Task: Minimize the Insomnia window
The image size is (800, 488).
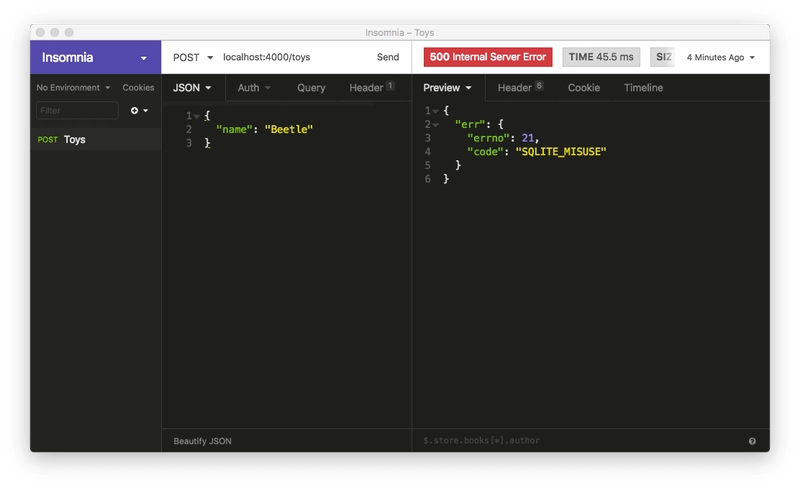Action: click(x=55, y=32)
